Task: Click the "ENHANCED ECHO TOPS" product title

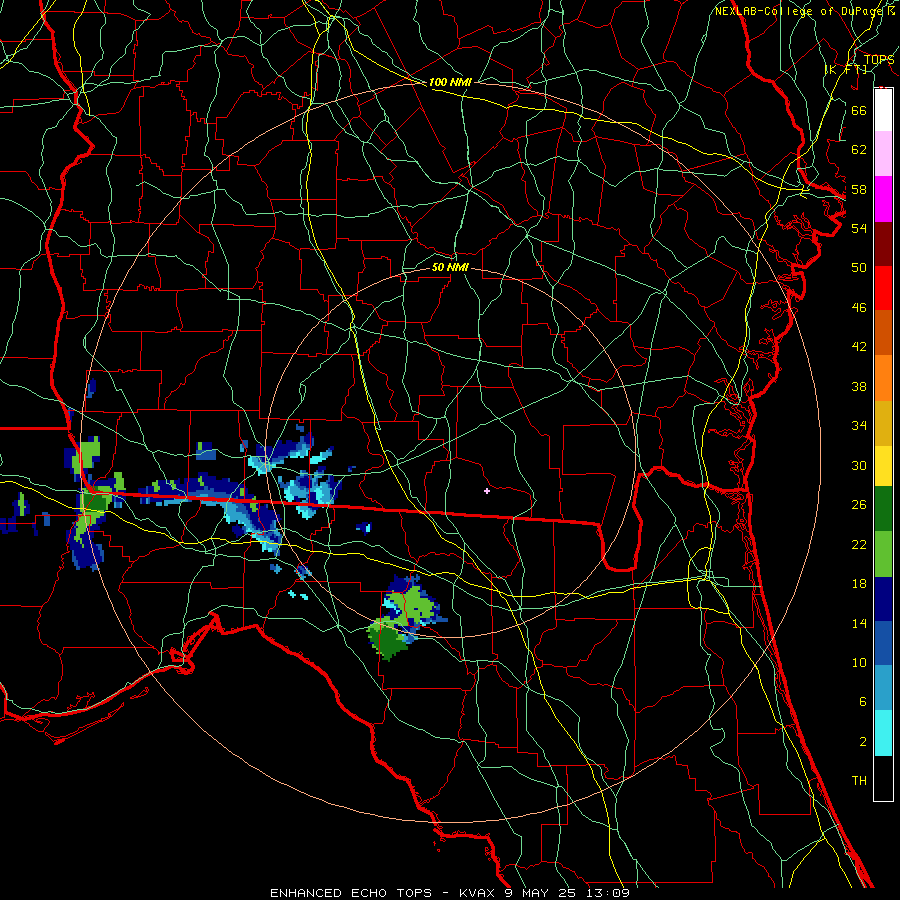Action: click(x=351, y=893)
